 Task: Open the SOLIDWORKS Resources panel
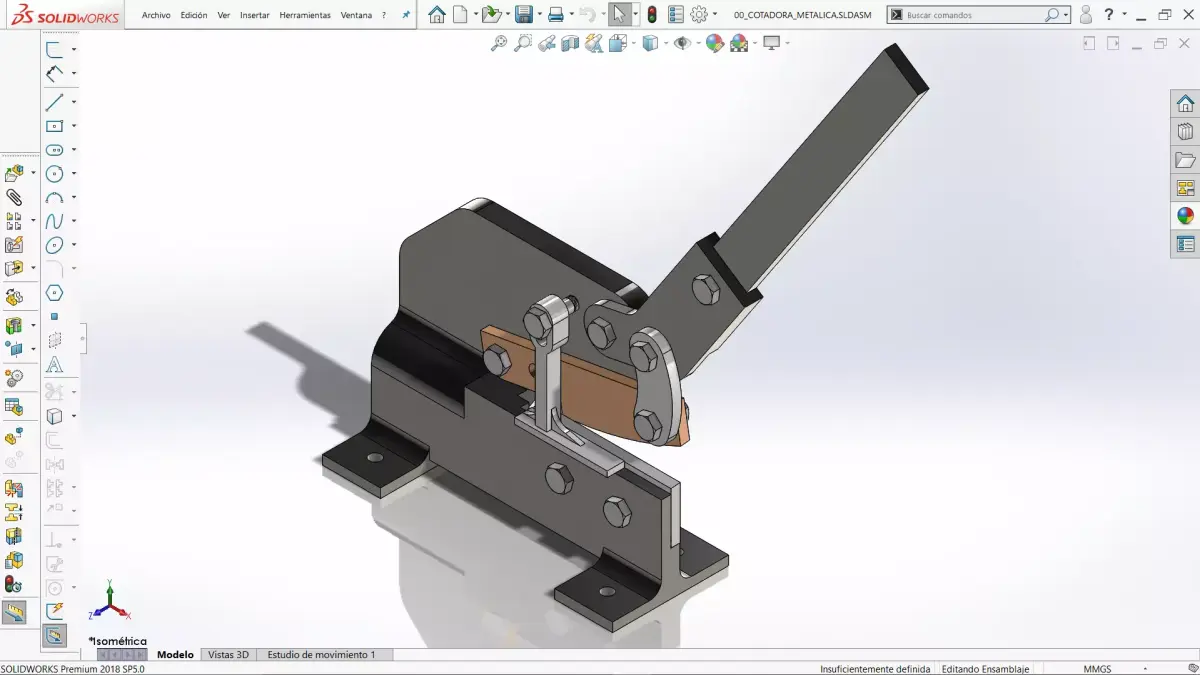pos(1186,102)
